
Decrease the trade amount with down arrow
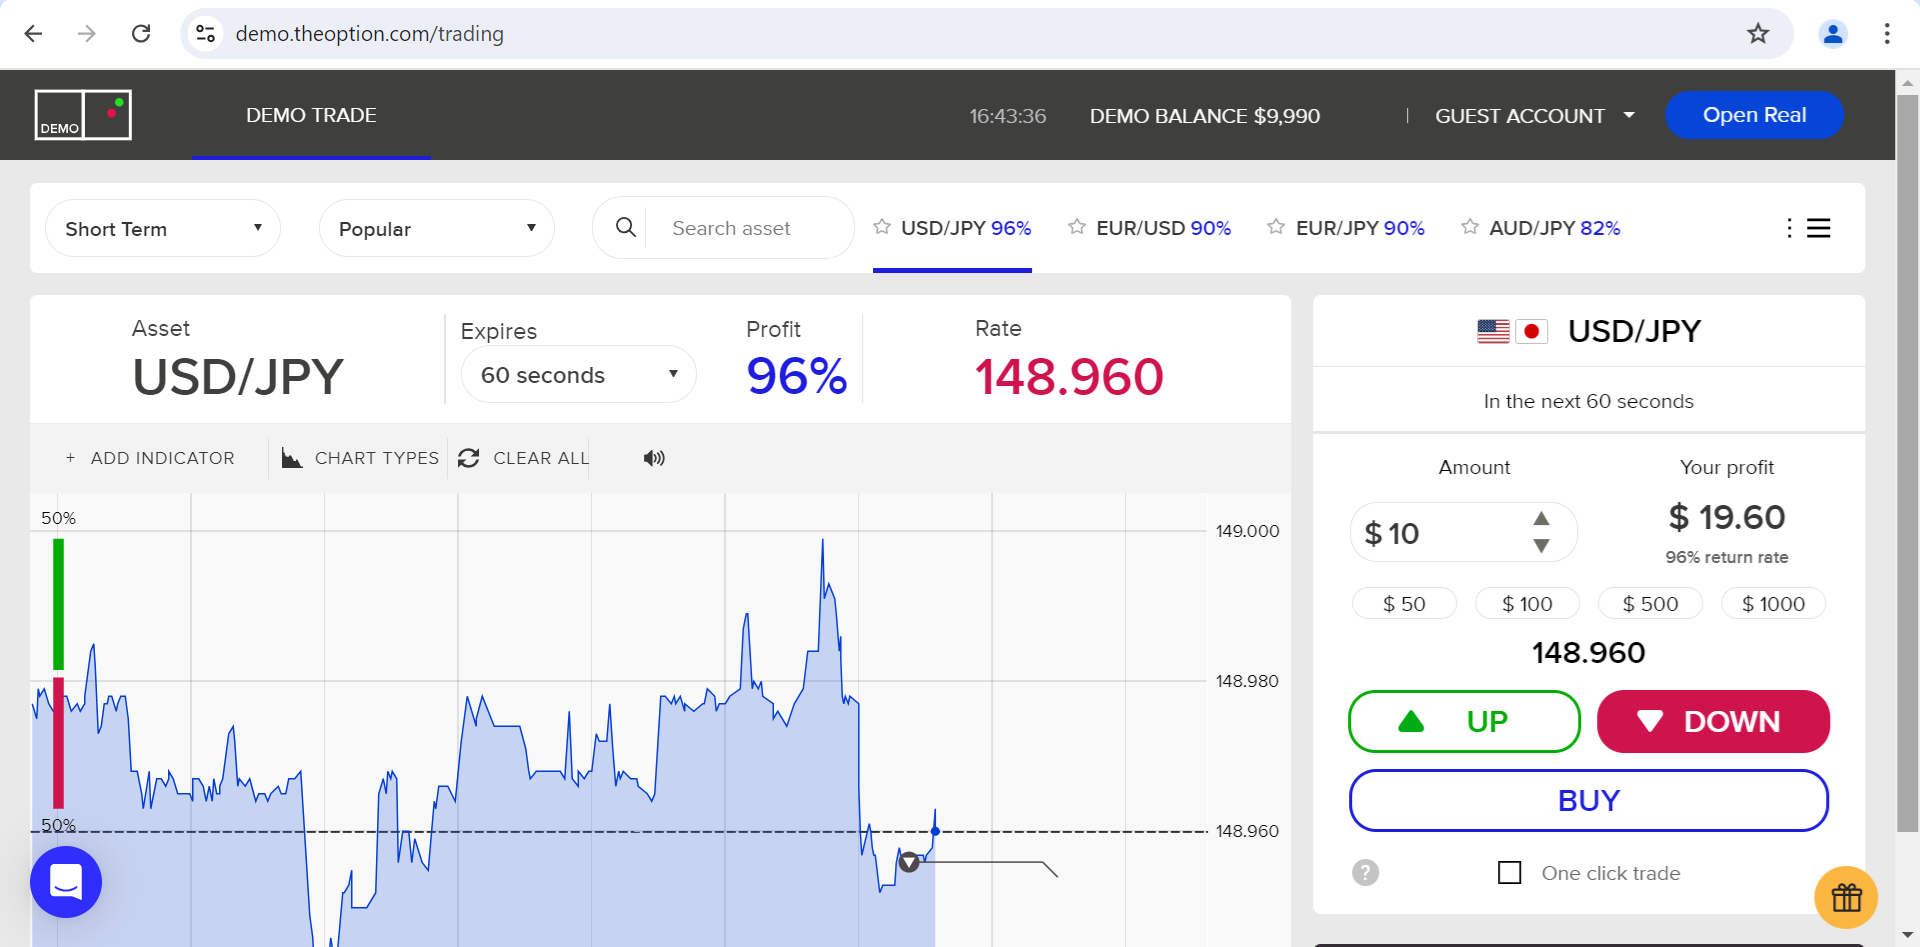point(1541,546)
